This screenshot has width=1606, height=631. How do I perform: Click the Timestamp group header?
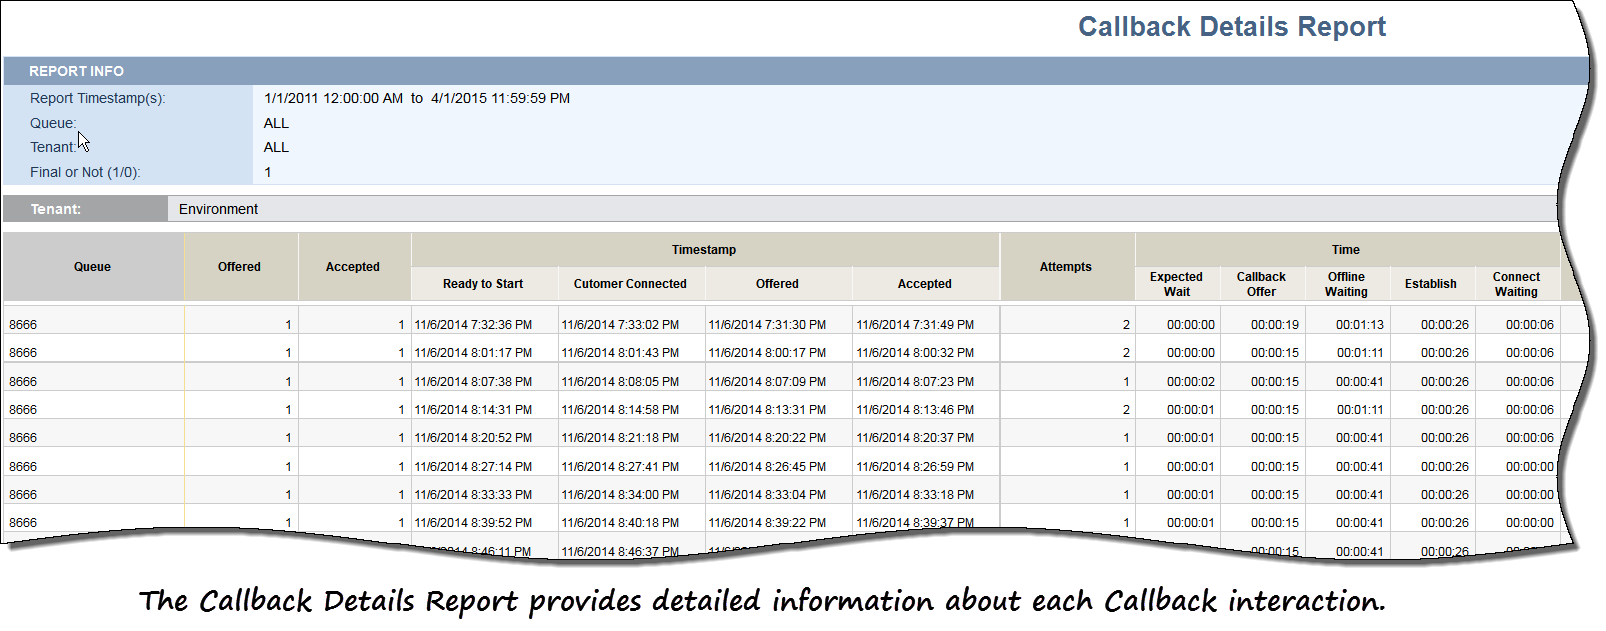point(704,250)
